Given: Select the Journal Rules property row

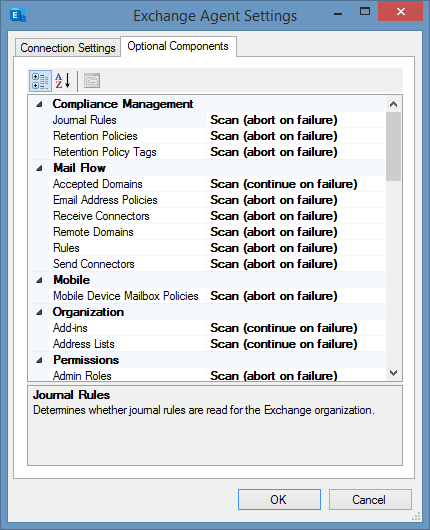Looking at the screenshot, I should [217, 120].
